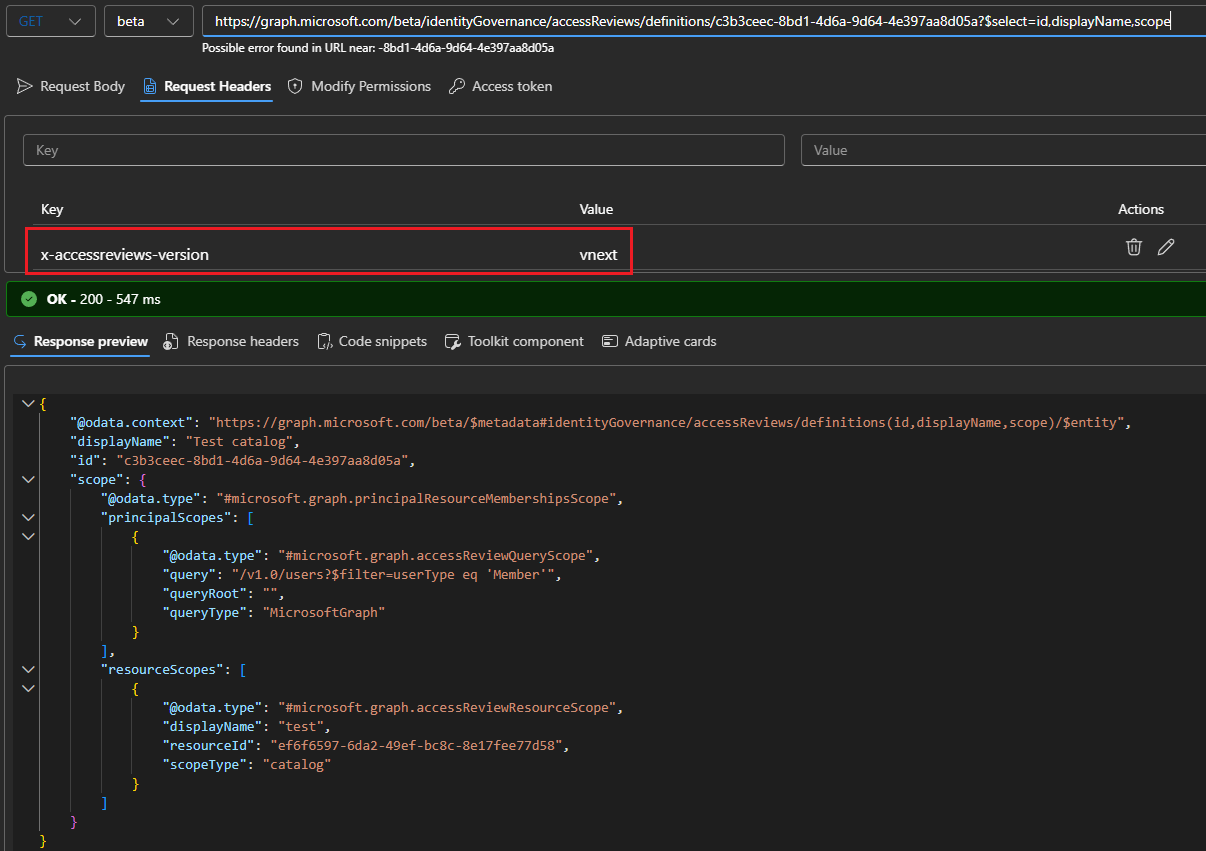This screenshot has height=851, width=1206.
Task: Switch to the Response headers tab
Action: [242, 342]
